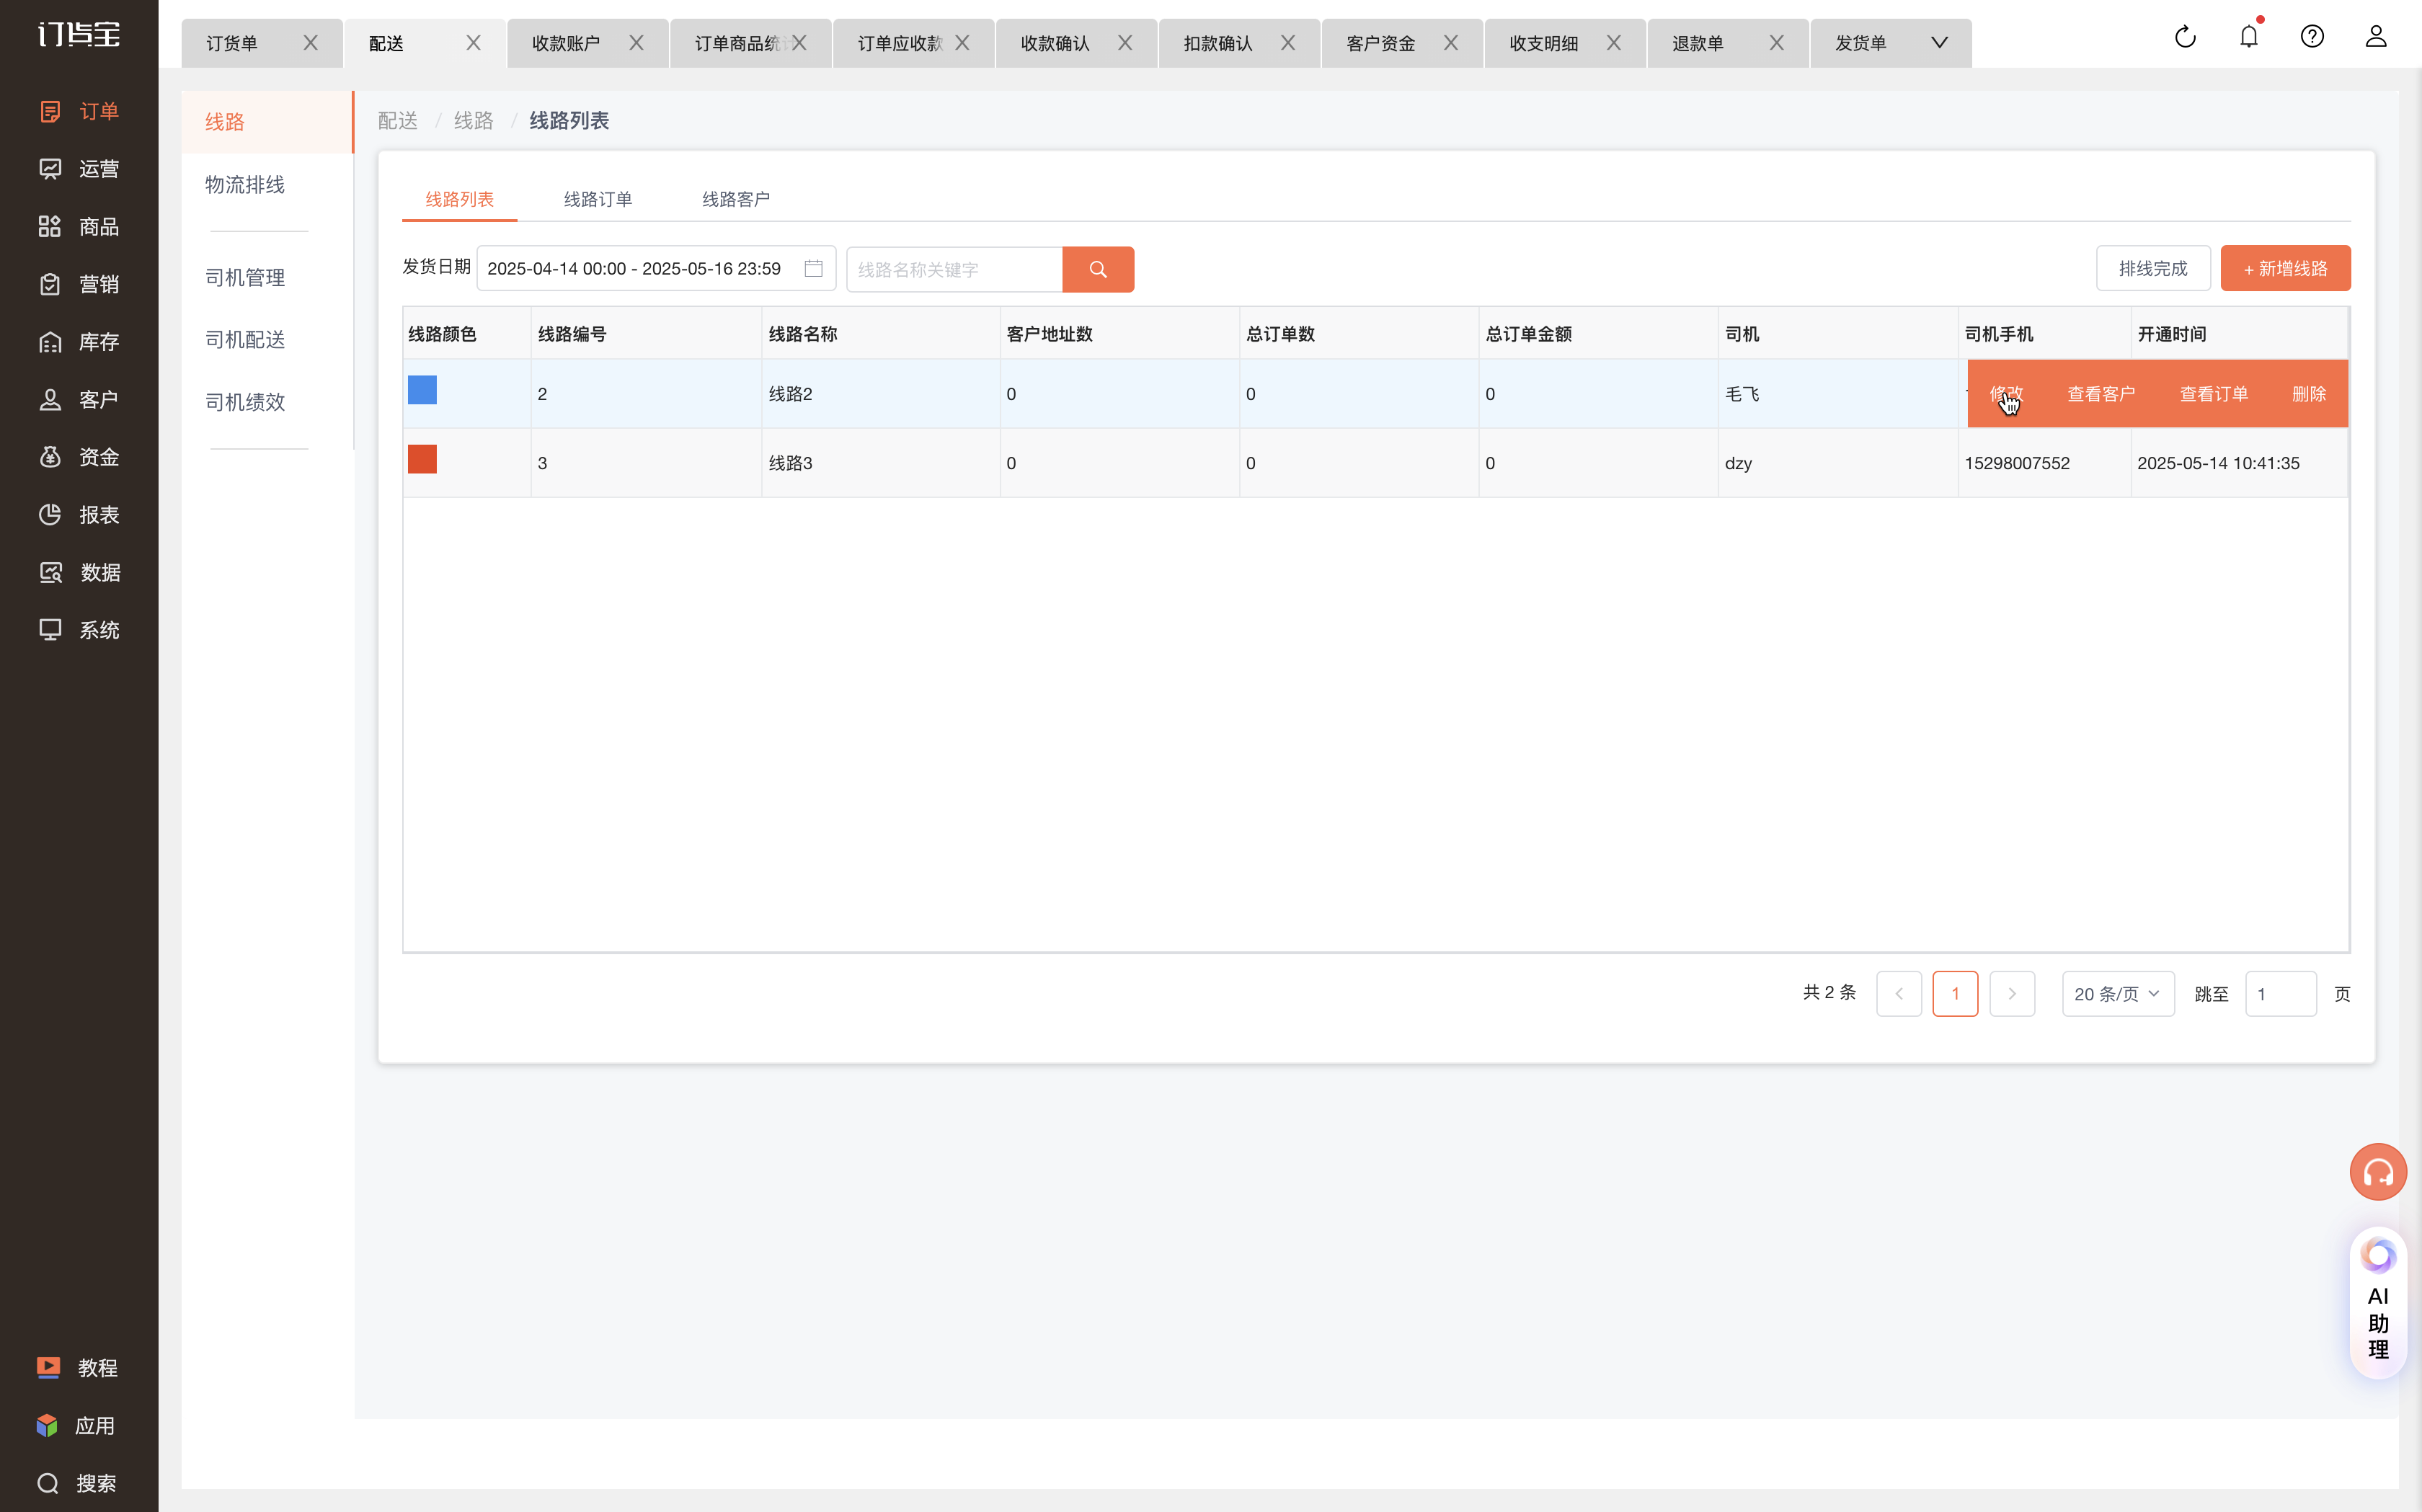This screenshot has width=2422, height=1512.
Task: Close the 收款账户 tab
Action: click(636, 43)
